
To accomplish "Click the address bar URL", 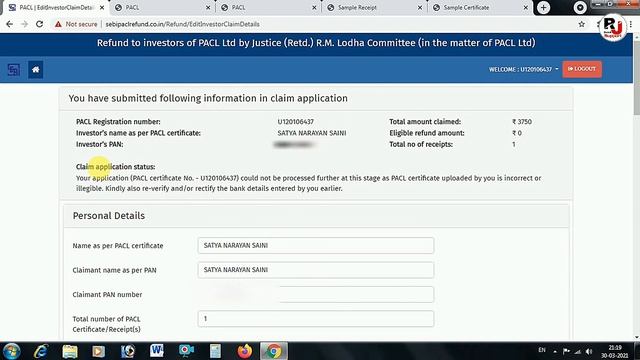I will (182, 24).
